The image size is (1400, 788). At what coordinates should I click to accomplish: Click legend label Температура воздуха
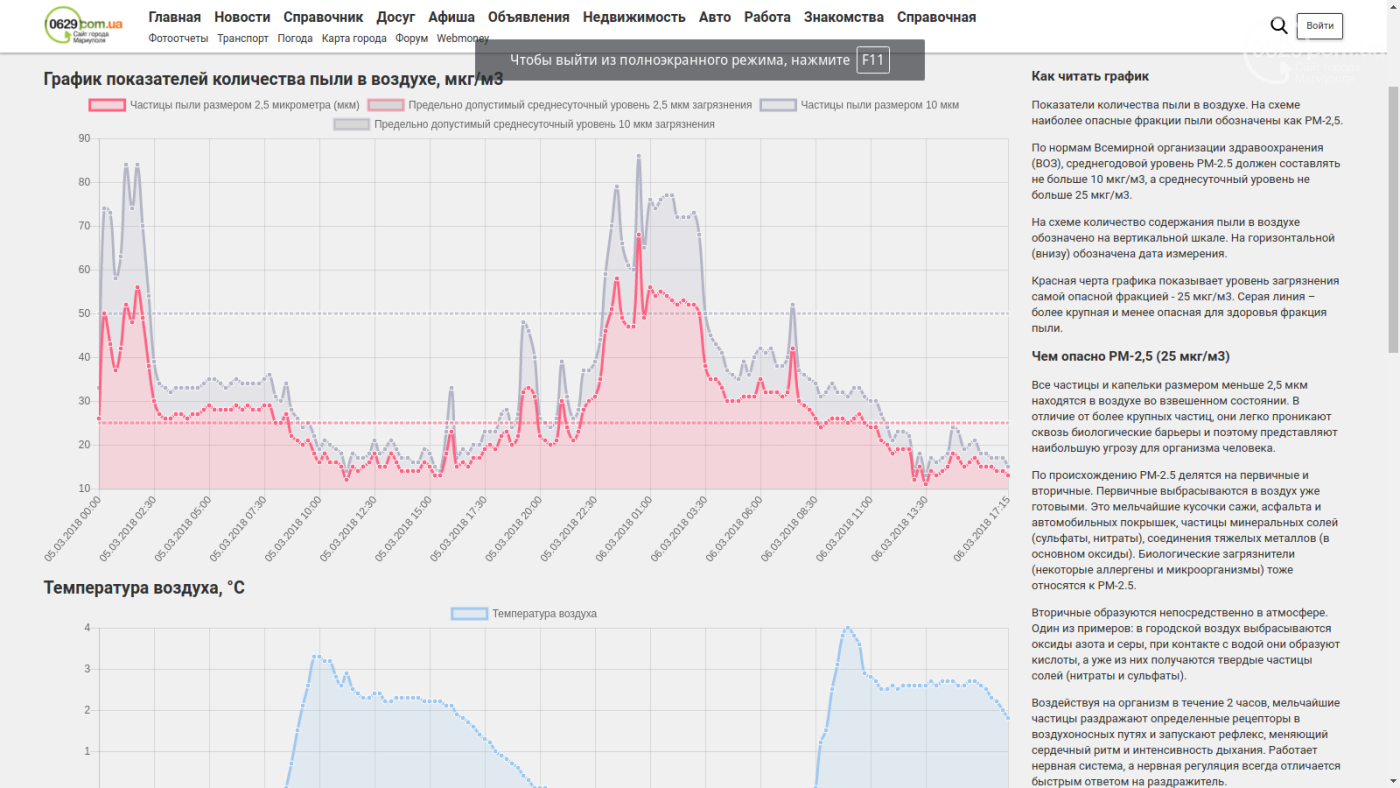tap(544, 613)
